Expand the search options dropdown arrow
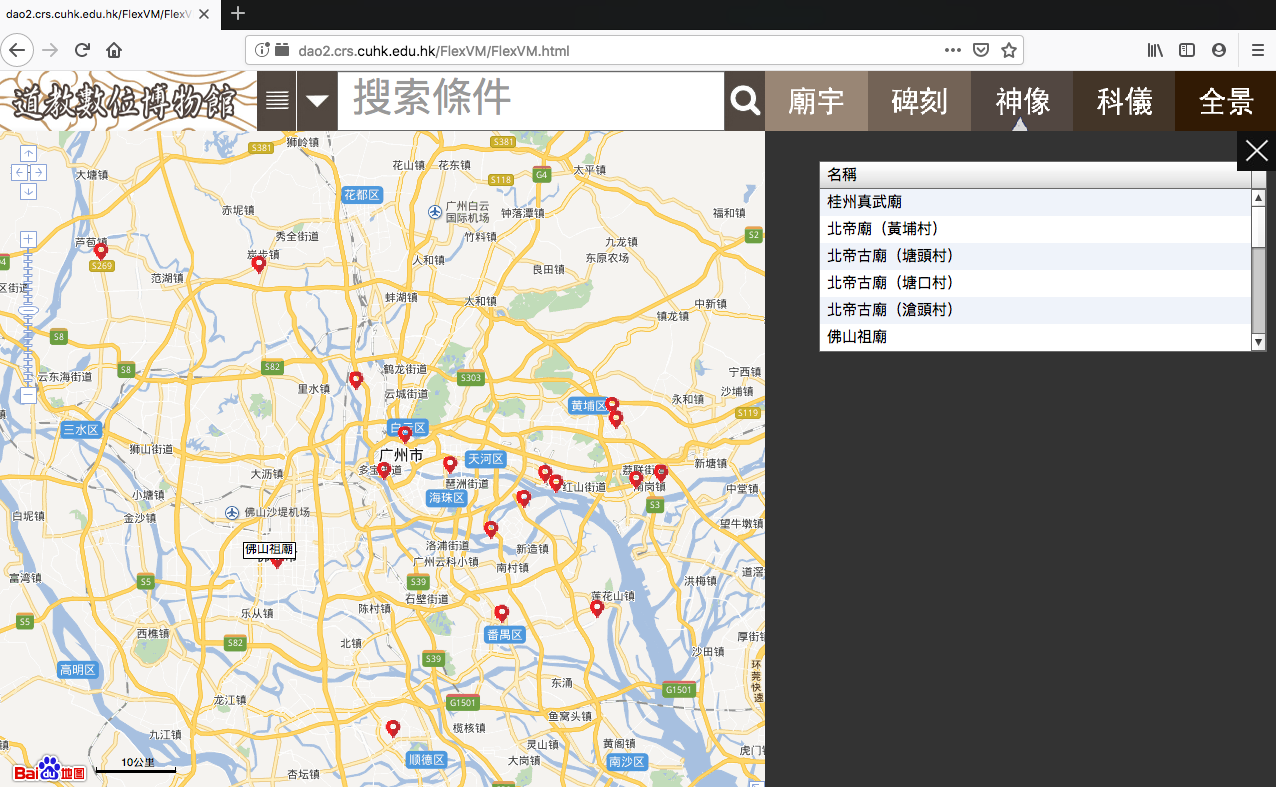1276x787 pixels. click(x=317, y=101)
